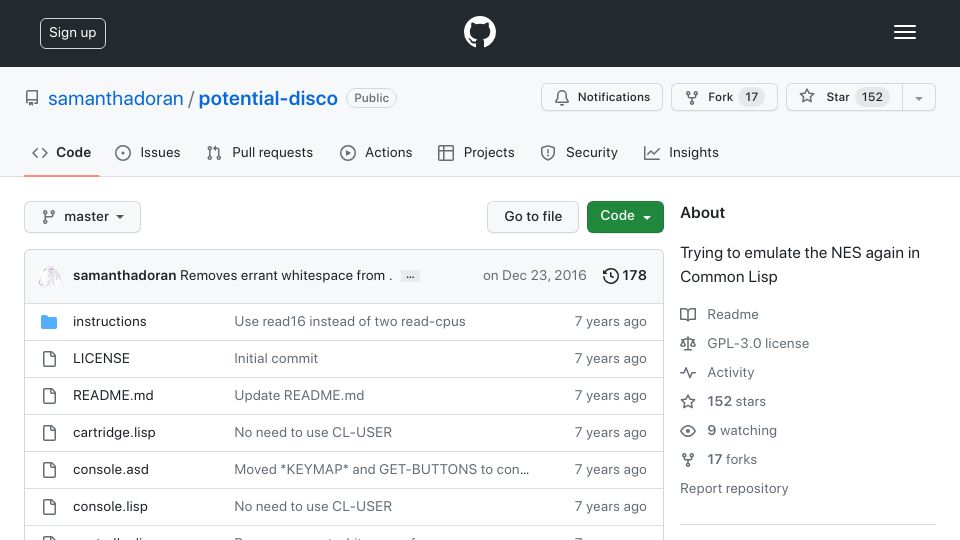View the 9 watching link

coord(742,430)
